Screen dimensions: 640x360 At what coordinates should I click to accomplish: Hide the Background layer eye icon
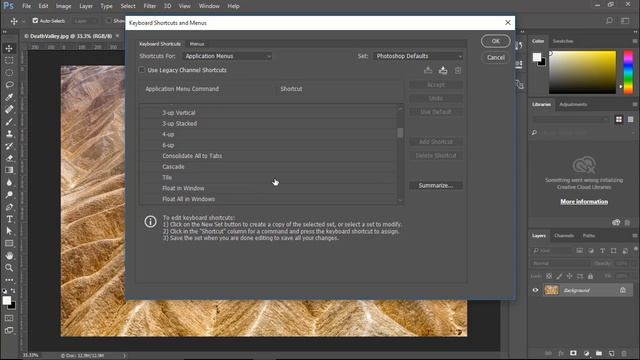click(x=535, y=290)
